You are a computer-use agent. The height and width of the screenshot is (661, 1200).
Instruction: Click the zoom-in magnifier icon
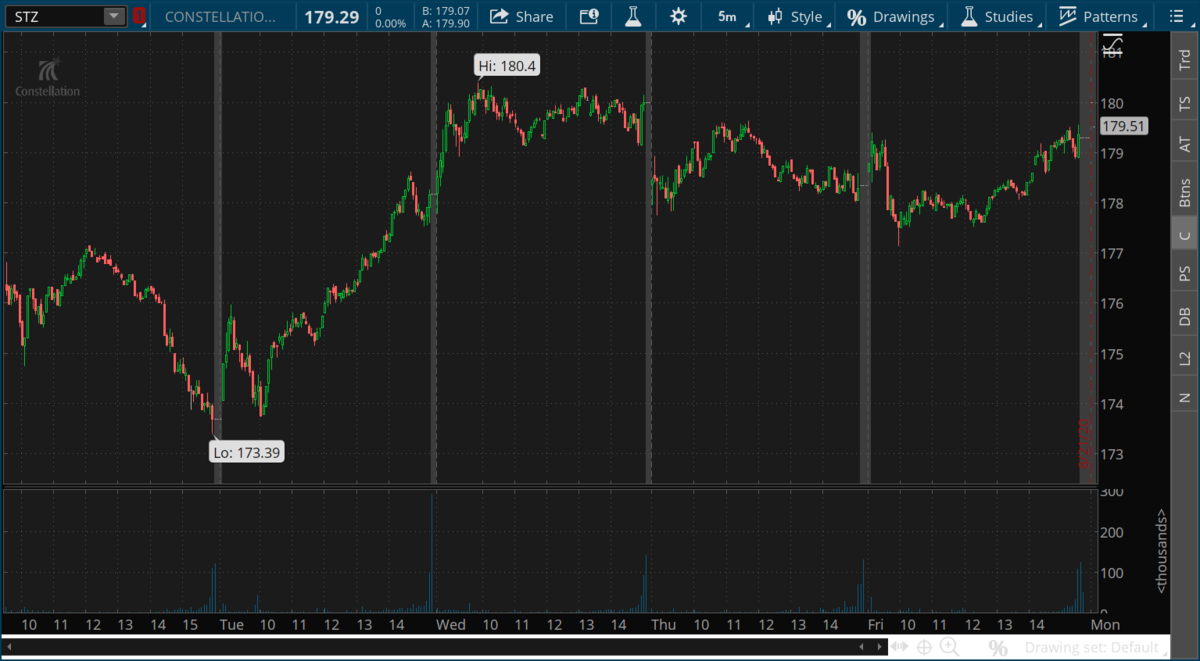pyautogui.click(x=949, y=648)
